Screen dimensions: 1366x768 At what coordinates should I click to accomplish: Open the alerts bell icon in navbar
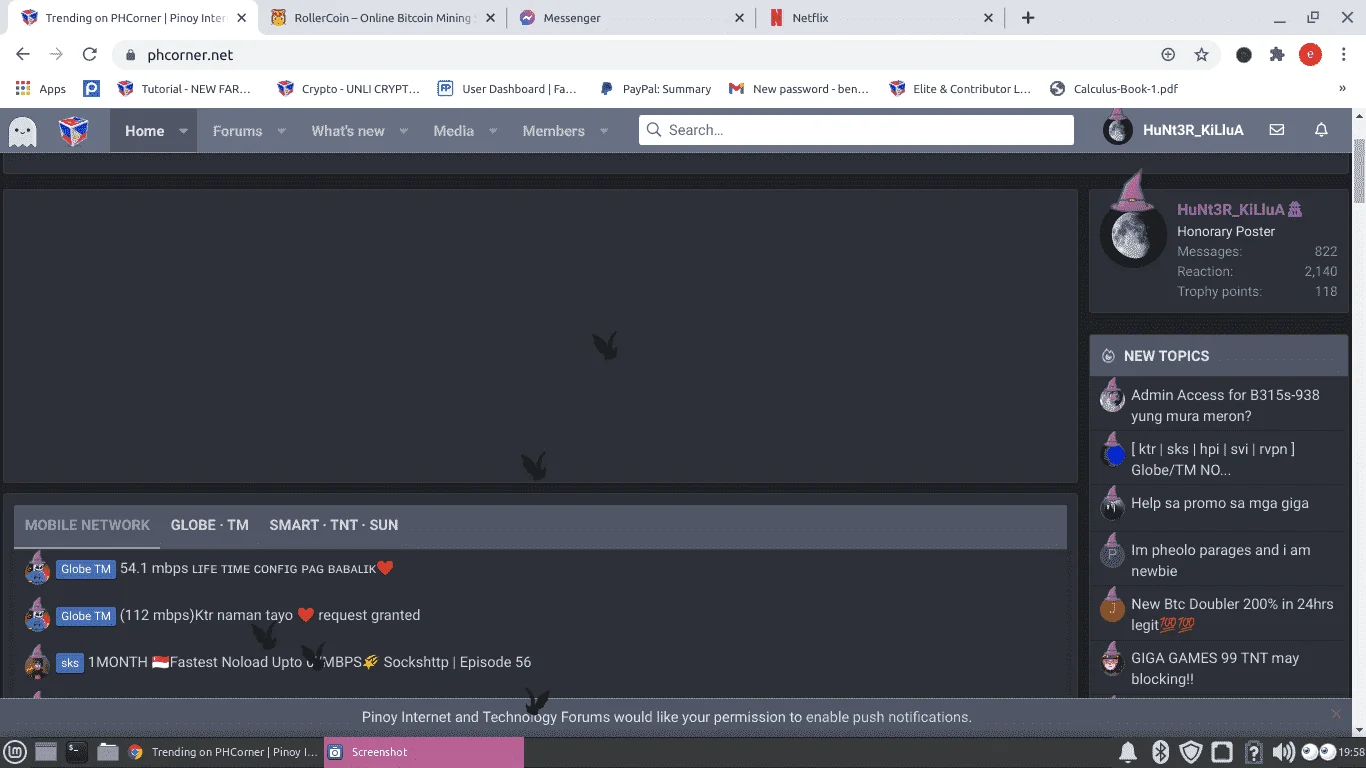point(1321,130)
